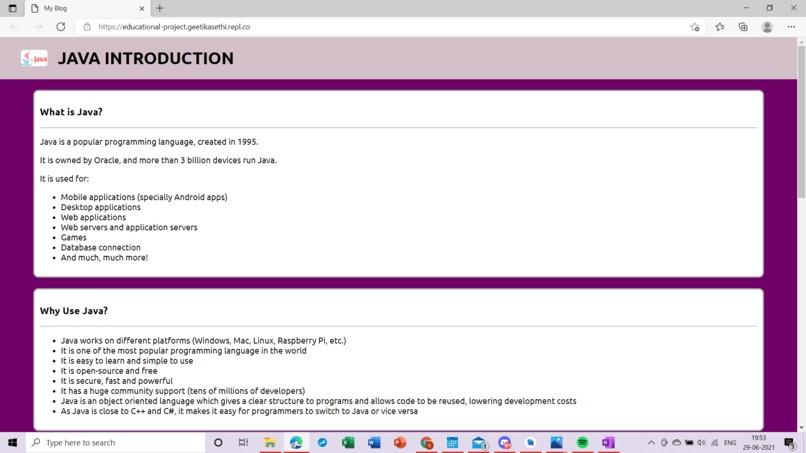
Task: Open Word from the taskbar
Action: coord(374,442)
